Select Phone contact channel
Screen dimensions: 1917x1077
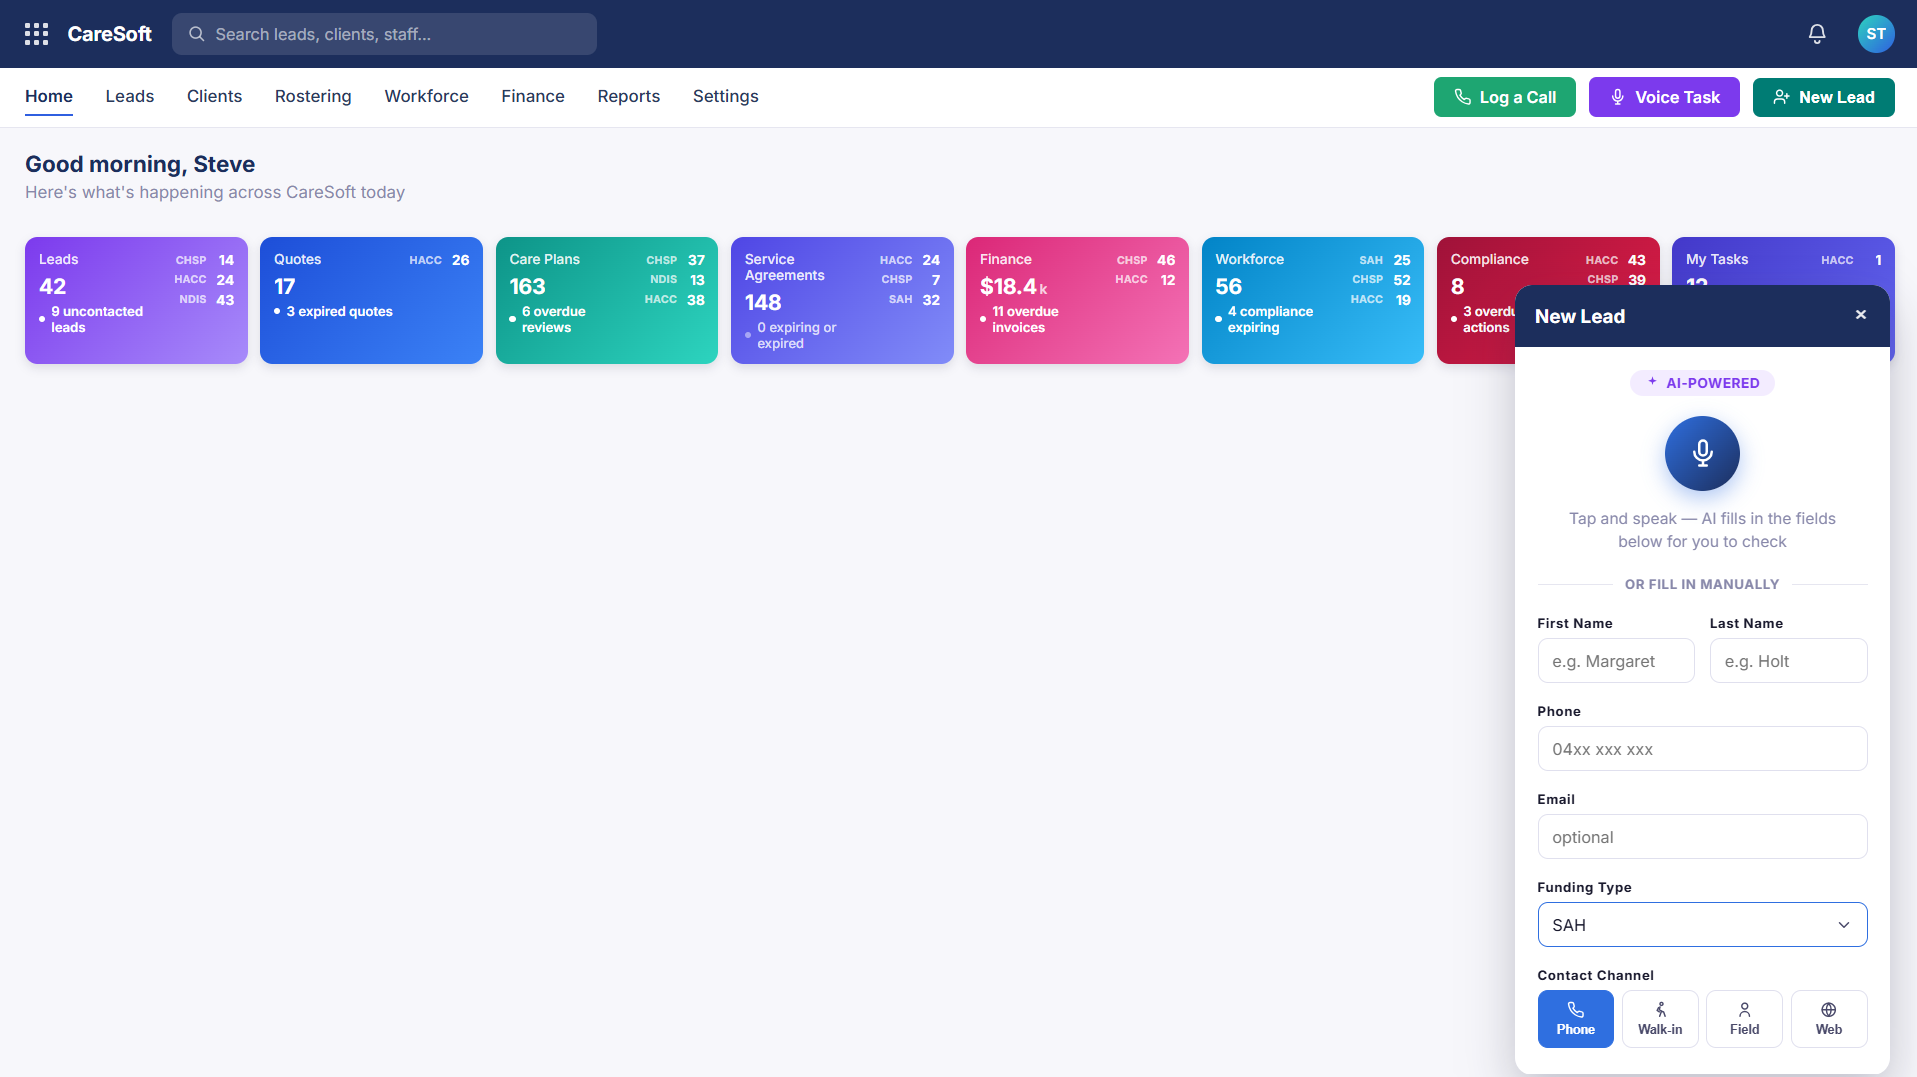(x=1575, y=1019)
